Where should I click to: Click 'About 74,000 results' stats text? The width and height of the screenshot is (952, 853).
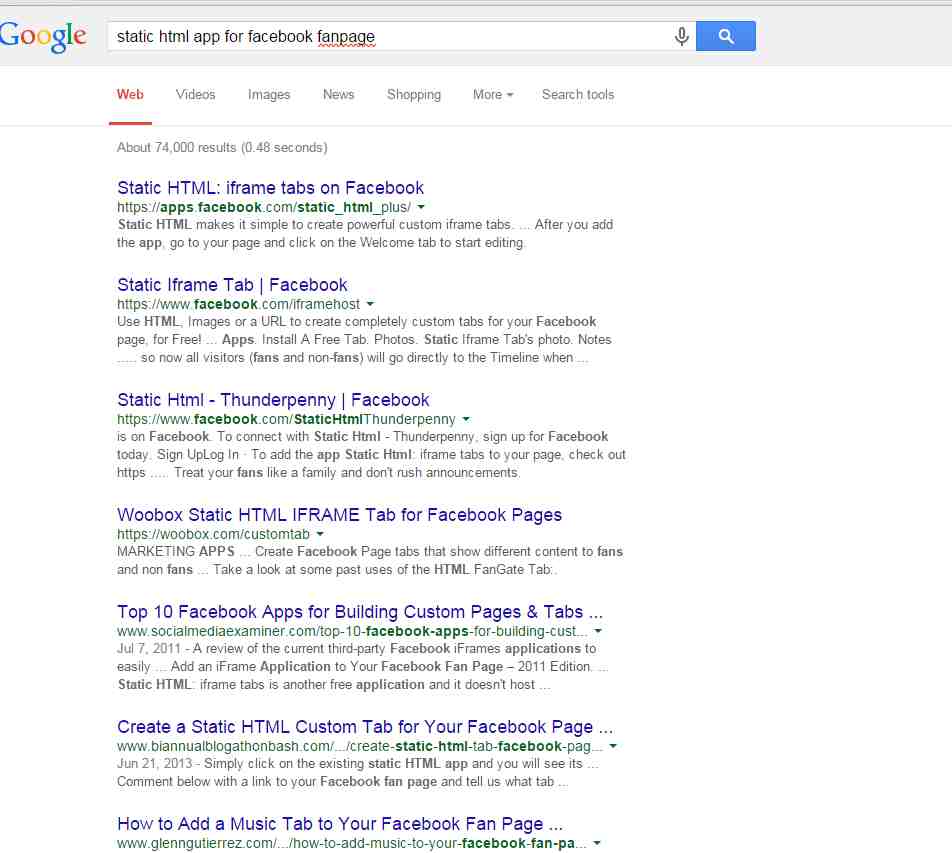click(222, 148)
